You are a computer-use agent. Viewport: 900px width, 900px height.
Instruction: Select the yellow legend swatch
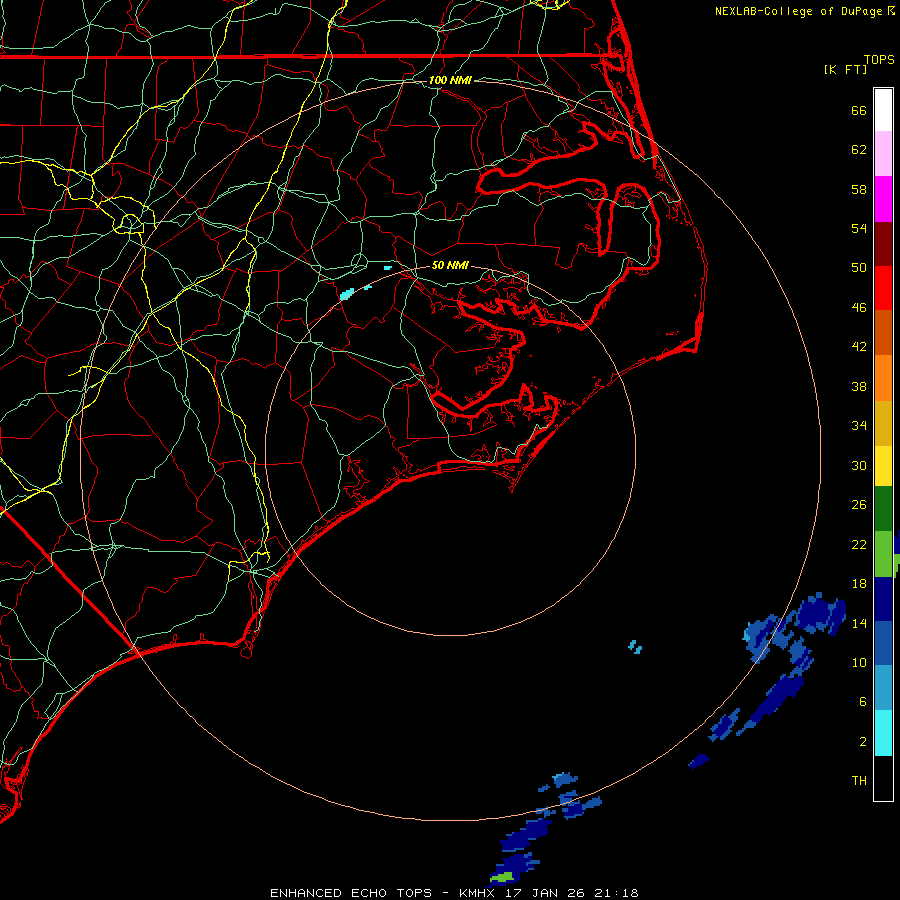[x=883, y=465]
